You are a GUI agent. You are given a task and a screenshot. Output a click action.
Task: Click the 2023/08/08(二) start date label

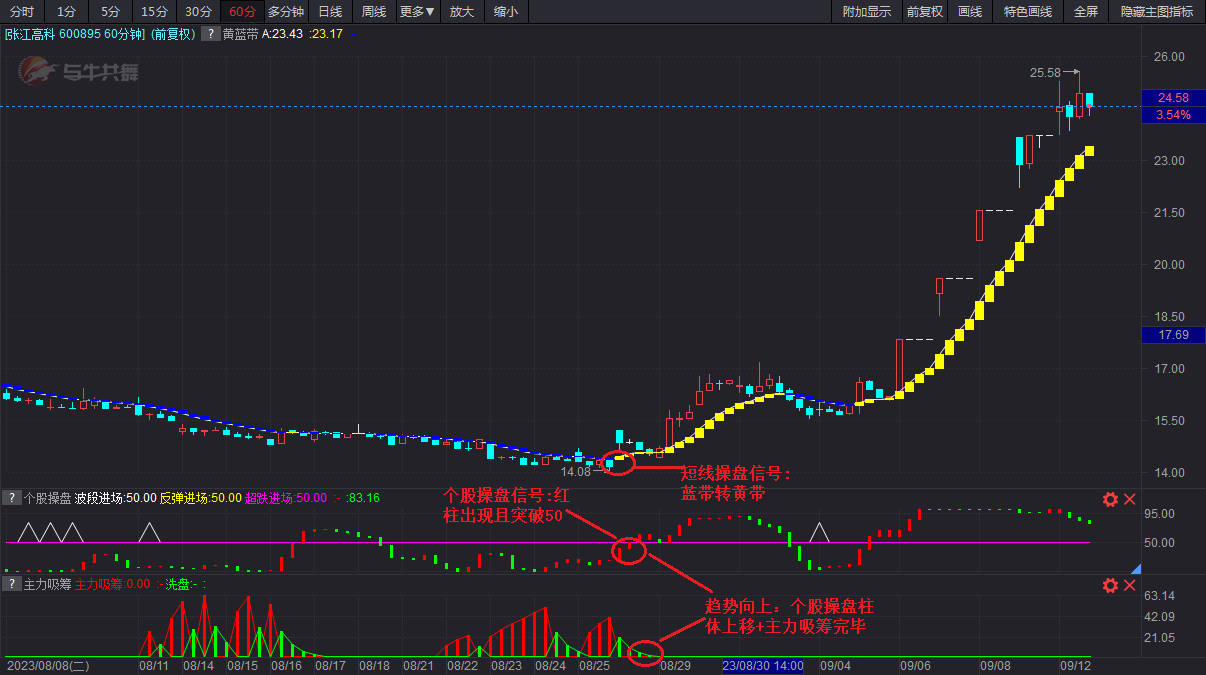47,665
